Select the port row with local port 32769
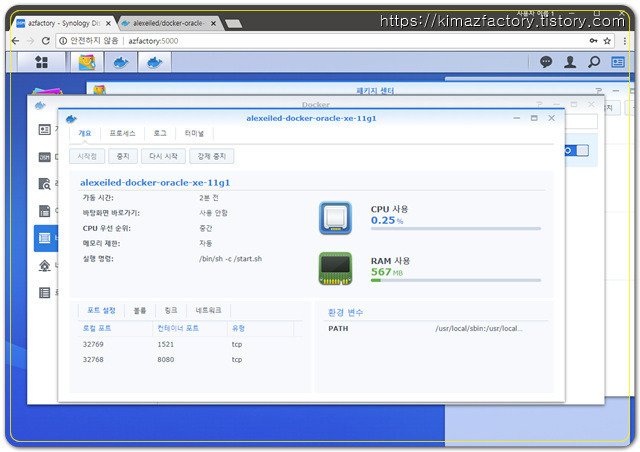Screen dimensions: 640x452 (x=190, y=344)
